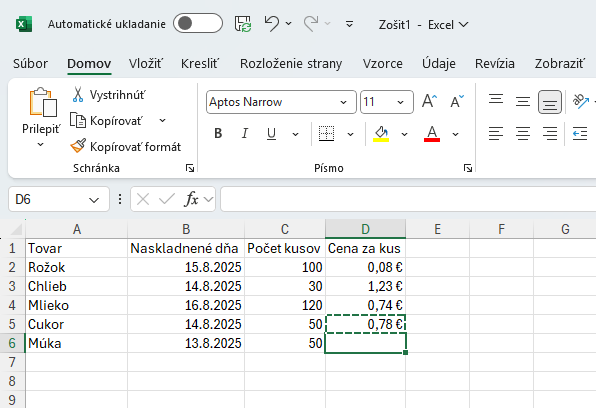The width and height of the screenshot is (596, 408).
Task: Expand the Kopírovať dropdown arrow
Action: point(162,121)
